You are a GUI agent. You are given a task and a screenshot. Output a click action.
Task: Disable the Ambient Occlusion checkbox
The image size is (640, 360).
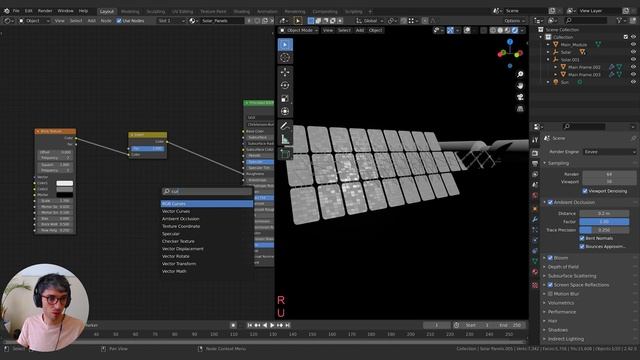(550, 202)
